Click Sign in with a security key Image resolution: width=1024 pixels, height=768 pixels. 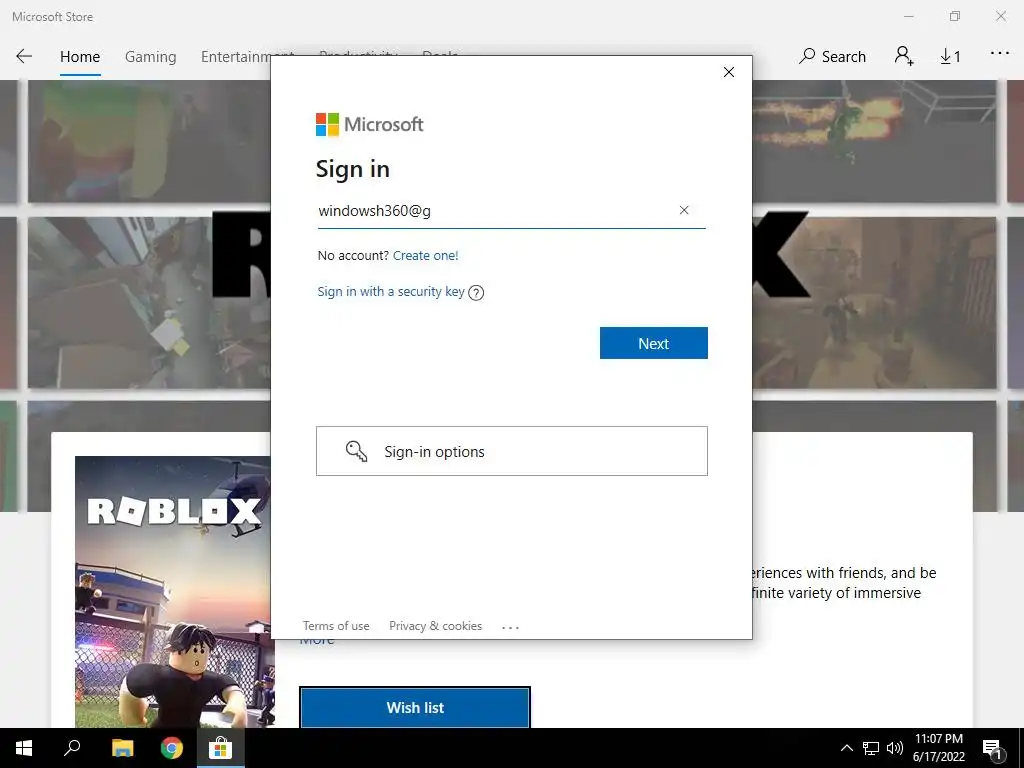pyautogui.click(x=391, y=291)
